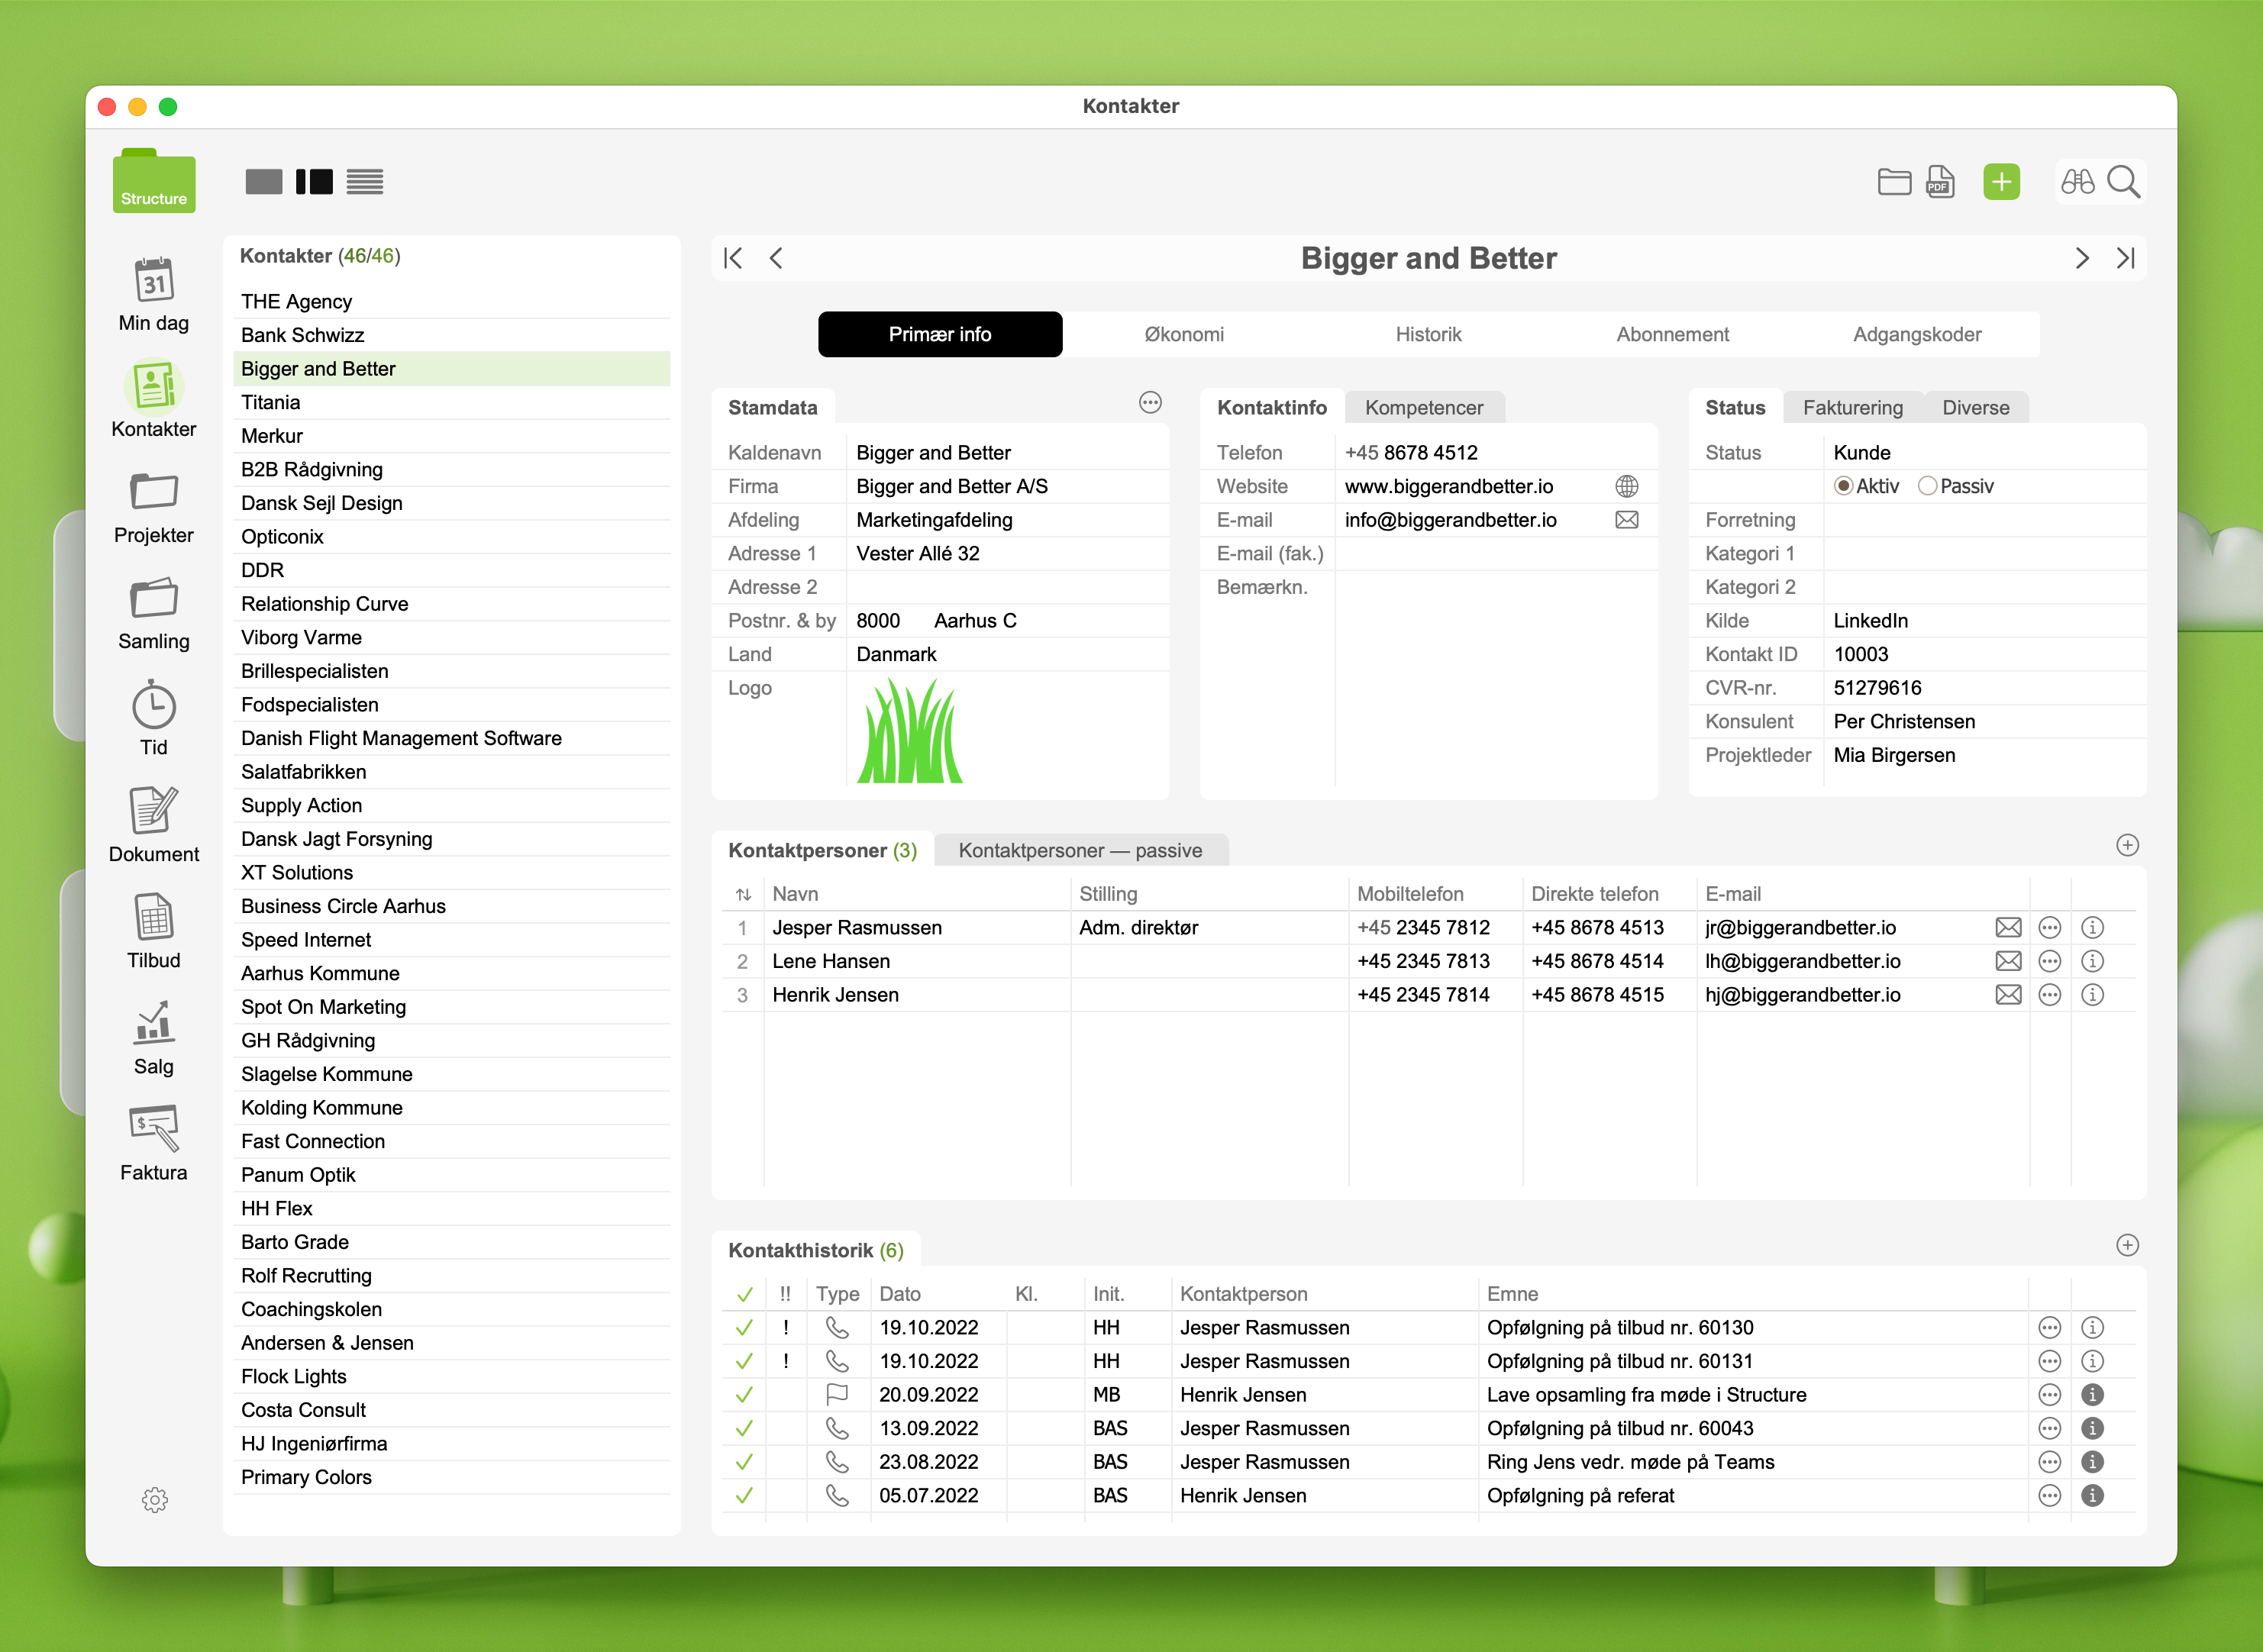Click the Telefon number field
This screenshot has height=1652, width=2263.
[x=1410, y=453]
